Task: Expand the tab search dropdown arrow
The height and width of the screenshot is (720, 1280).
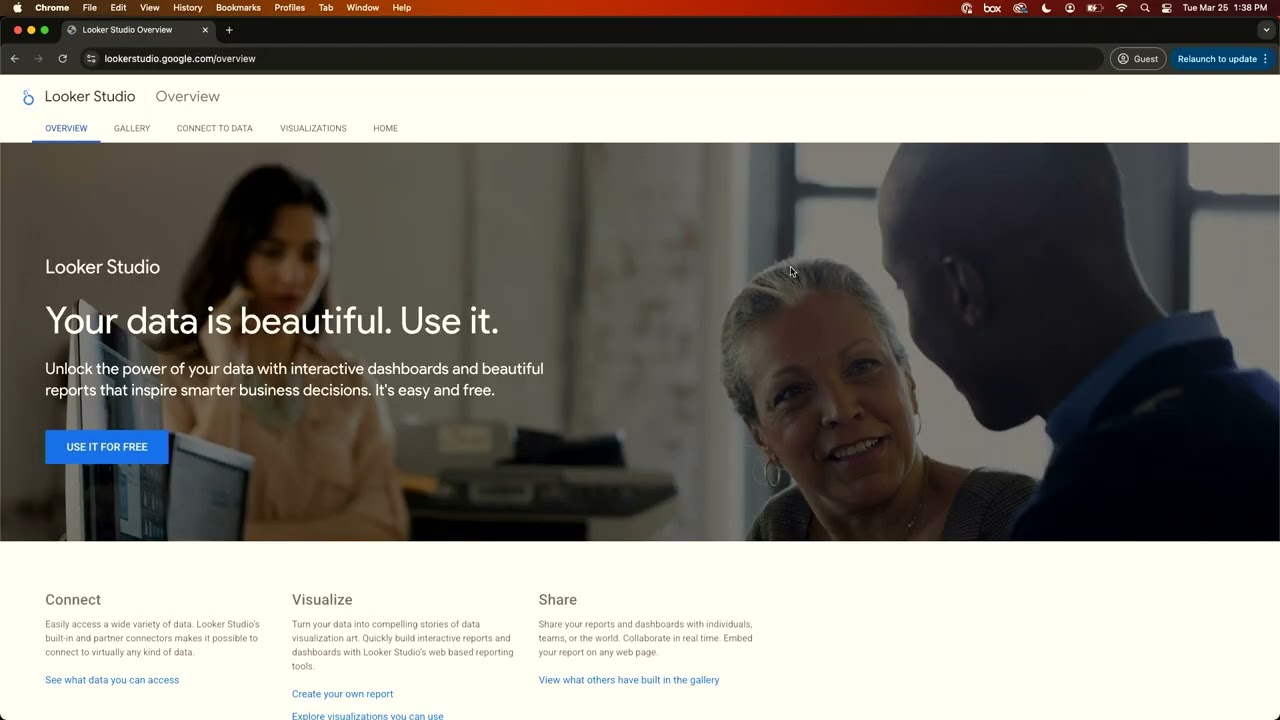Action: click(x=1266, y=30)
